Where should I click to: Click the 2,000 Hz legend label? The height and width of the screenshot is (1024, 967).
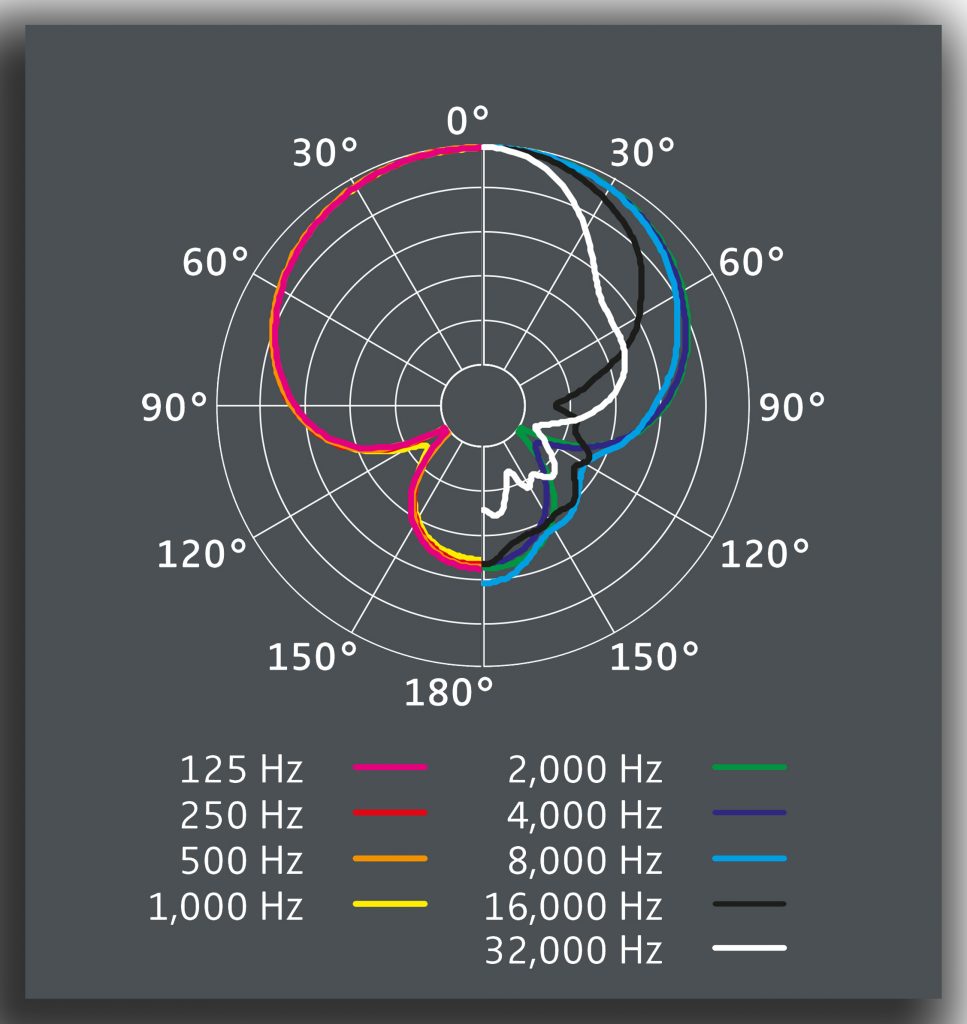584,769
